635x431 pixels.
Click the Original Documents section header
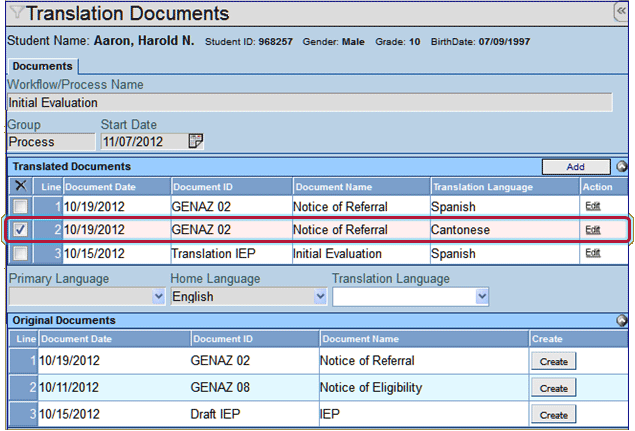(64, 320)
